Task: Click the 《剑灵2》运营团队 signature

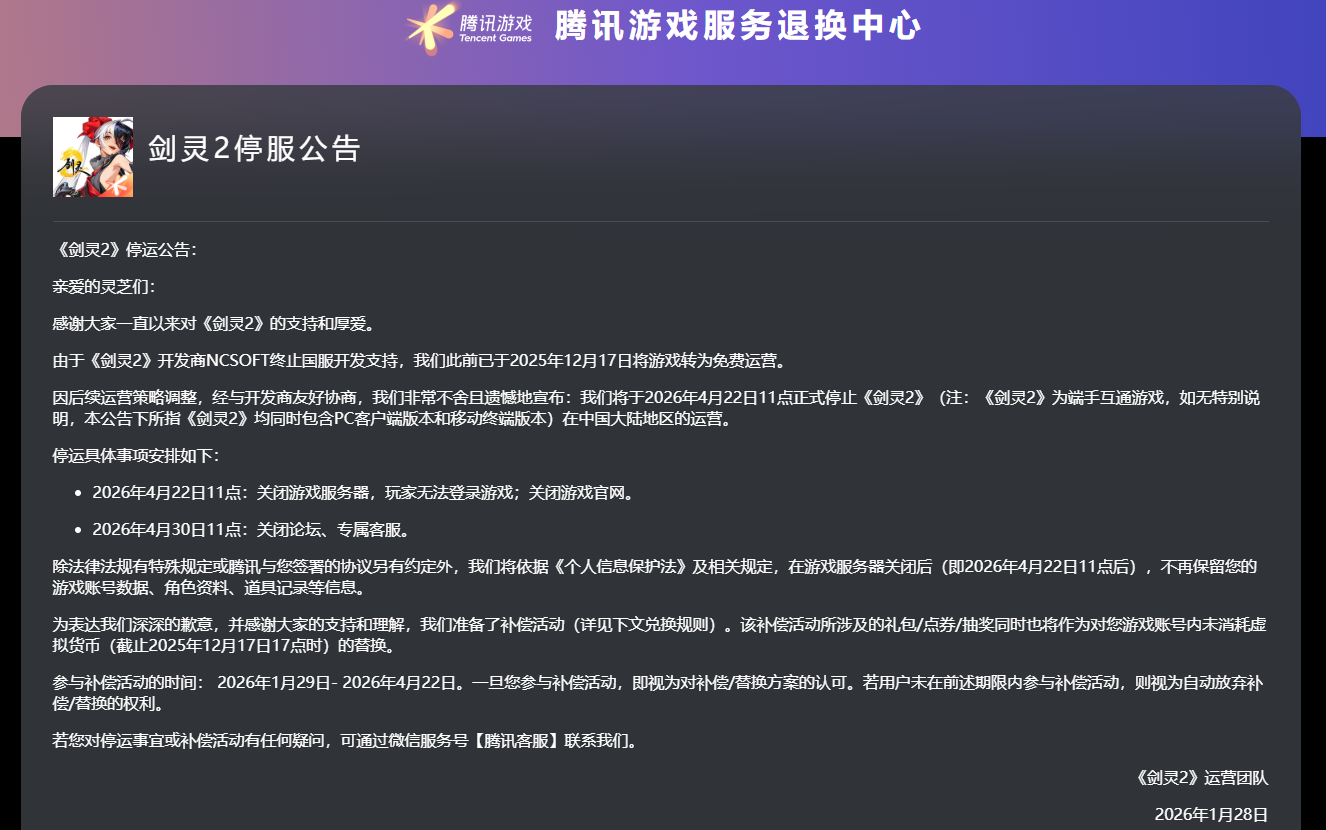Action: tap(1201, 778)
